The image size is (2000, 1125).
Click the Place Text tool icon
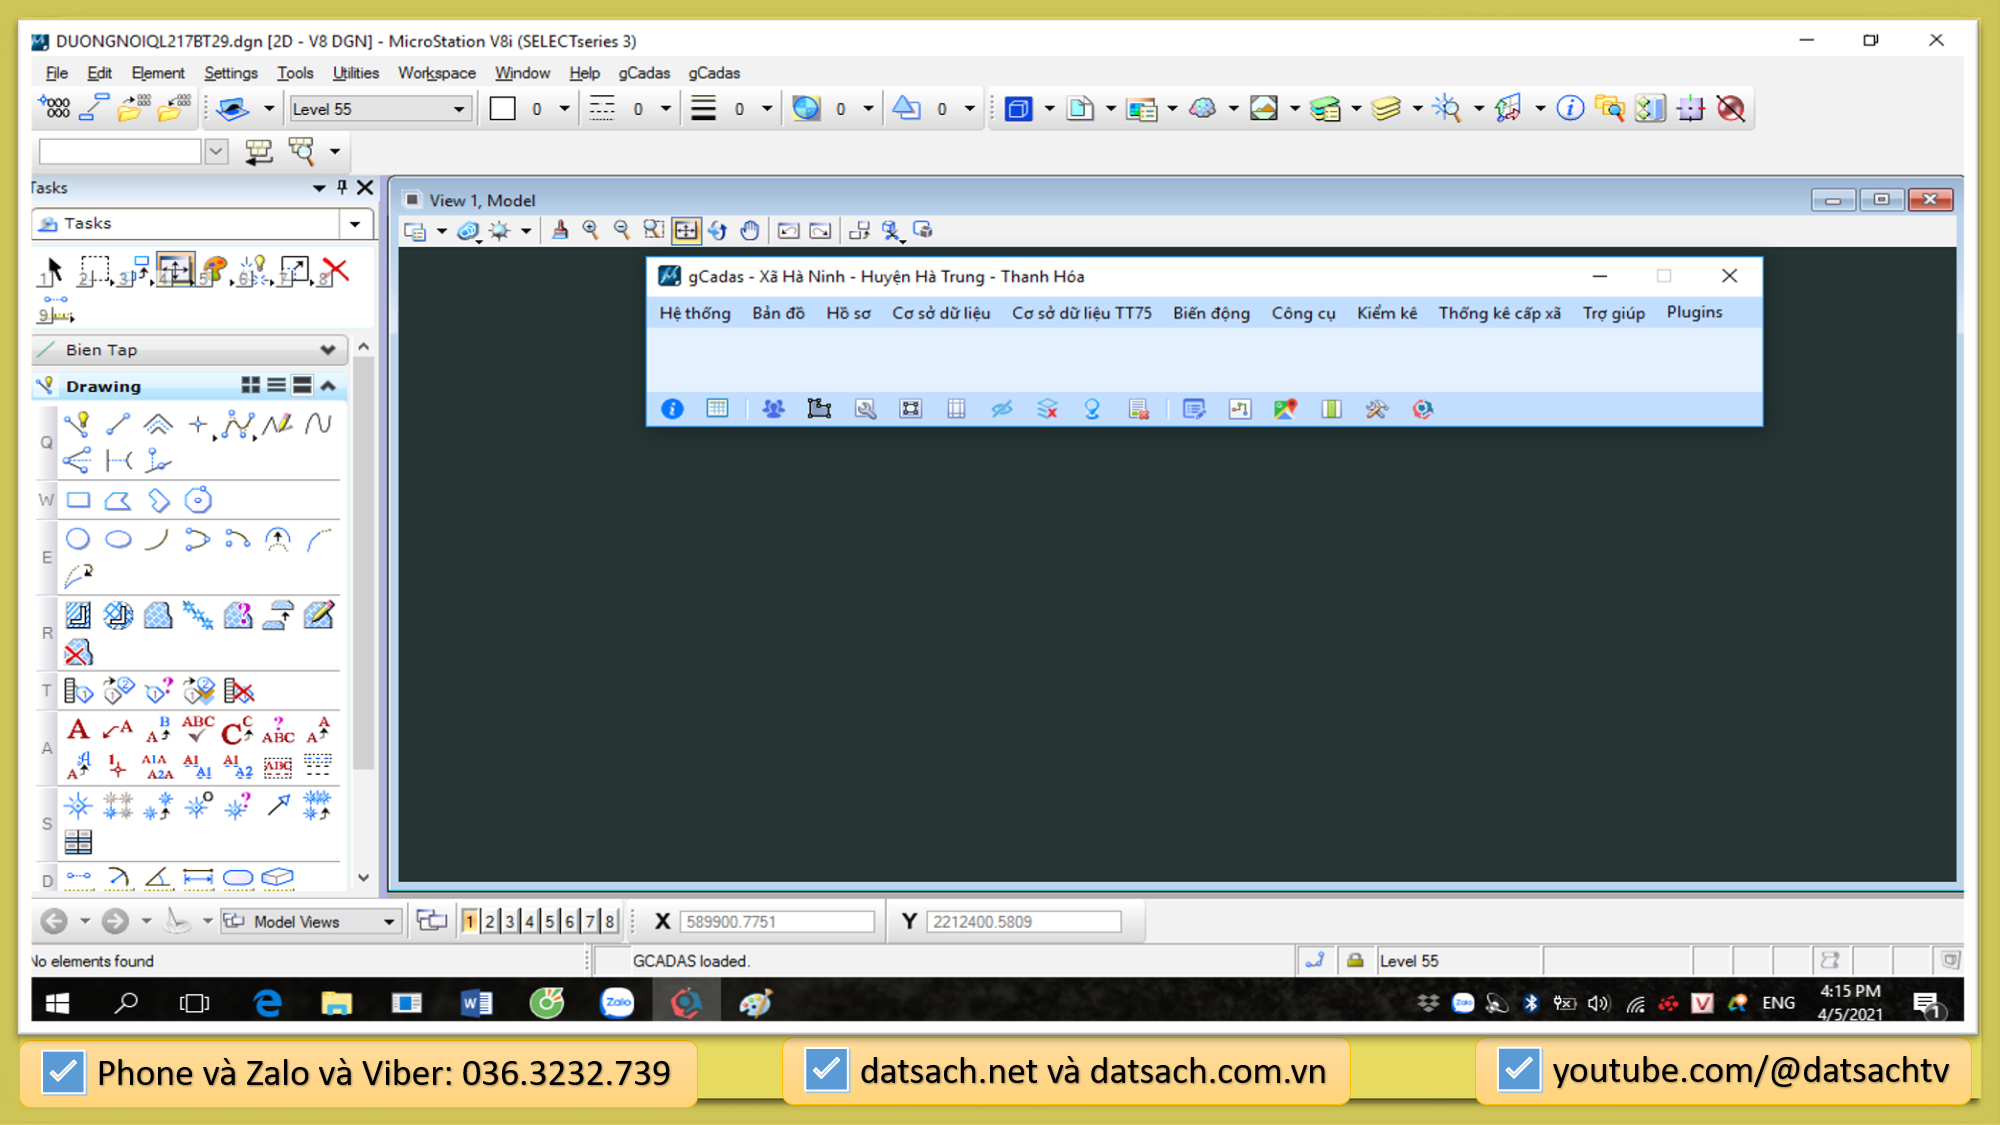tap(78, 730)
